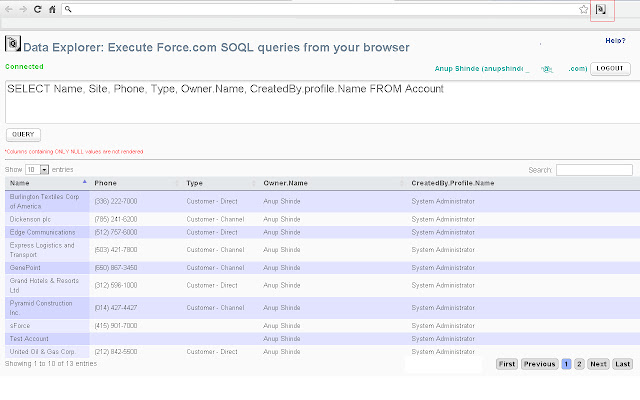Sort by the Owner.Name column header

point(333,183)
